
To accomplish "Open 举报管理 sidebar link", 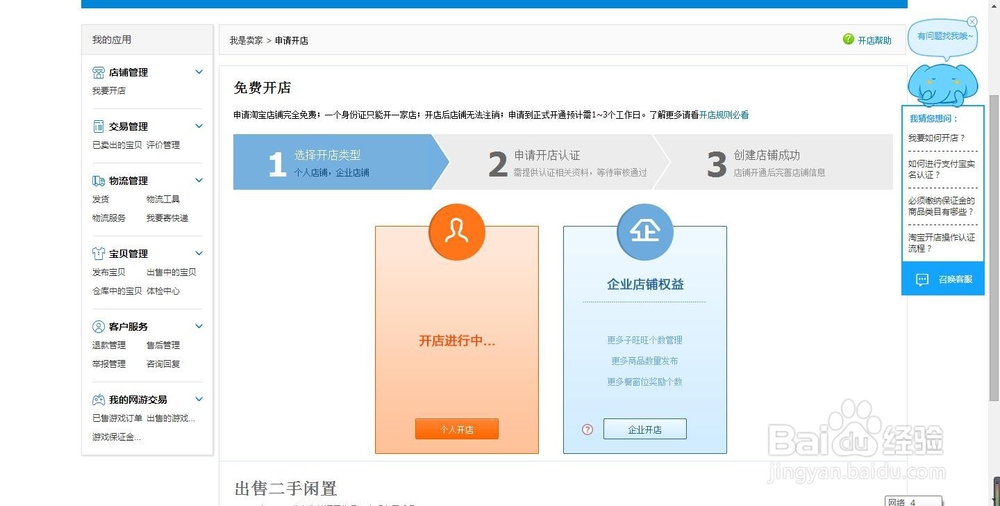I will click(109, 364).
